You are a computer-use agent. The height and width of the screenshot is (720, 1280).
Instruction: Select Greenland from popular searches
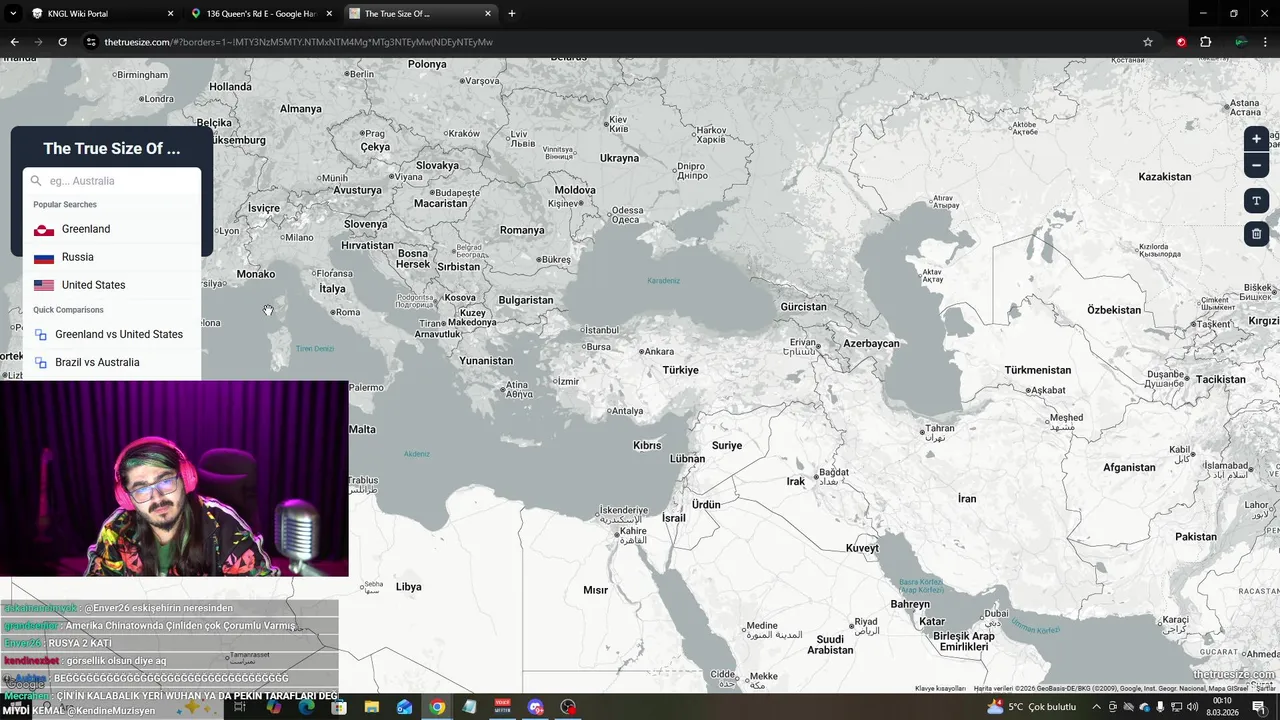click(112, 229)
